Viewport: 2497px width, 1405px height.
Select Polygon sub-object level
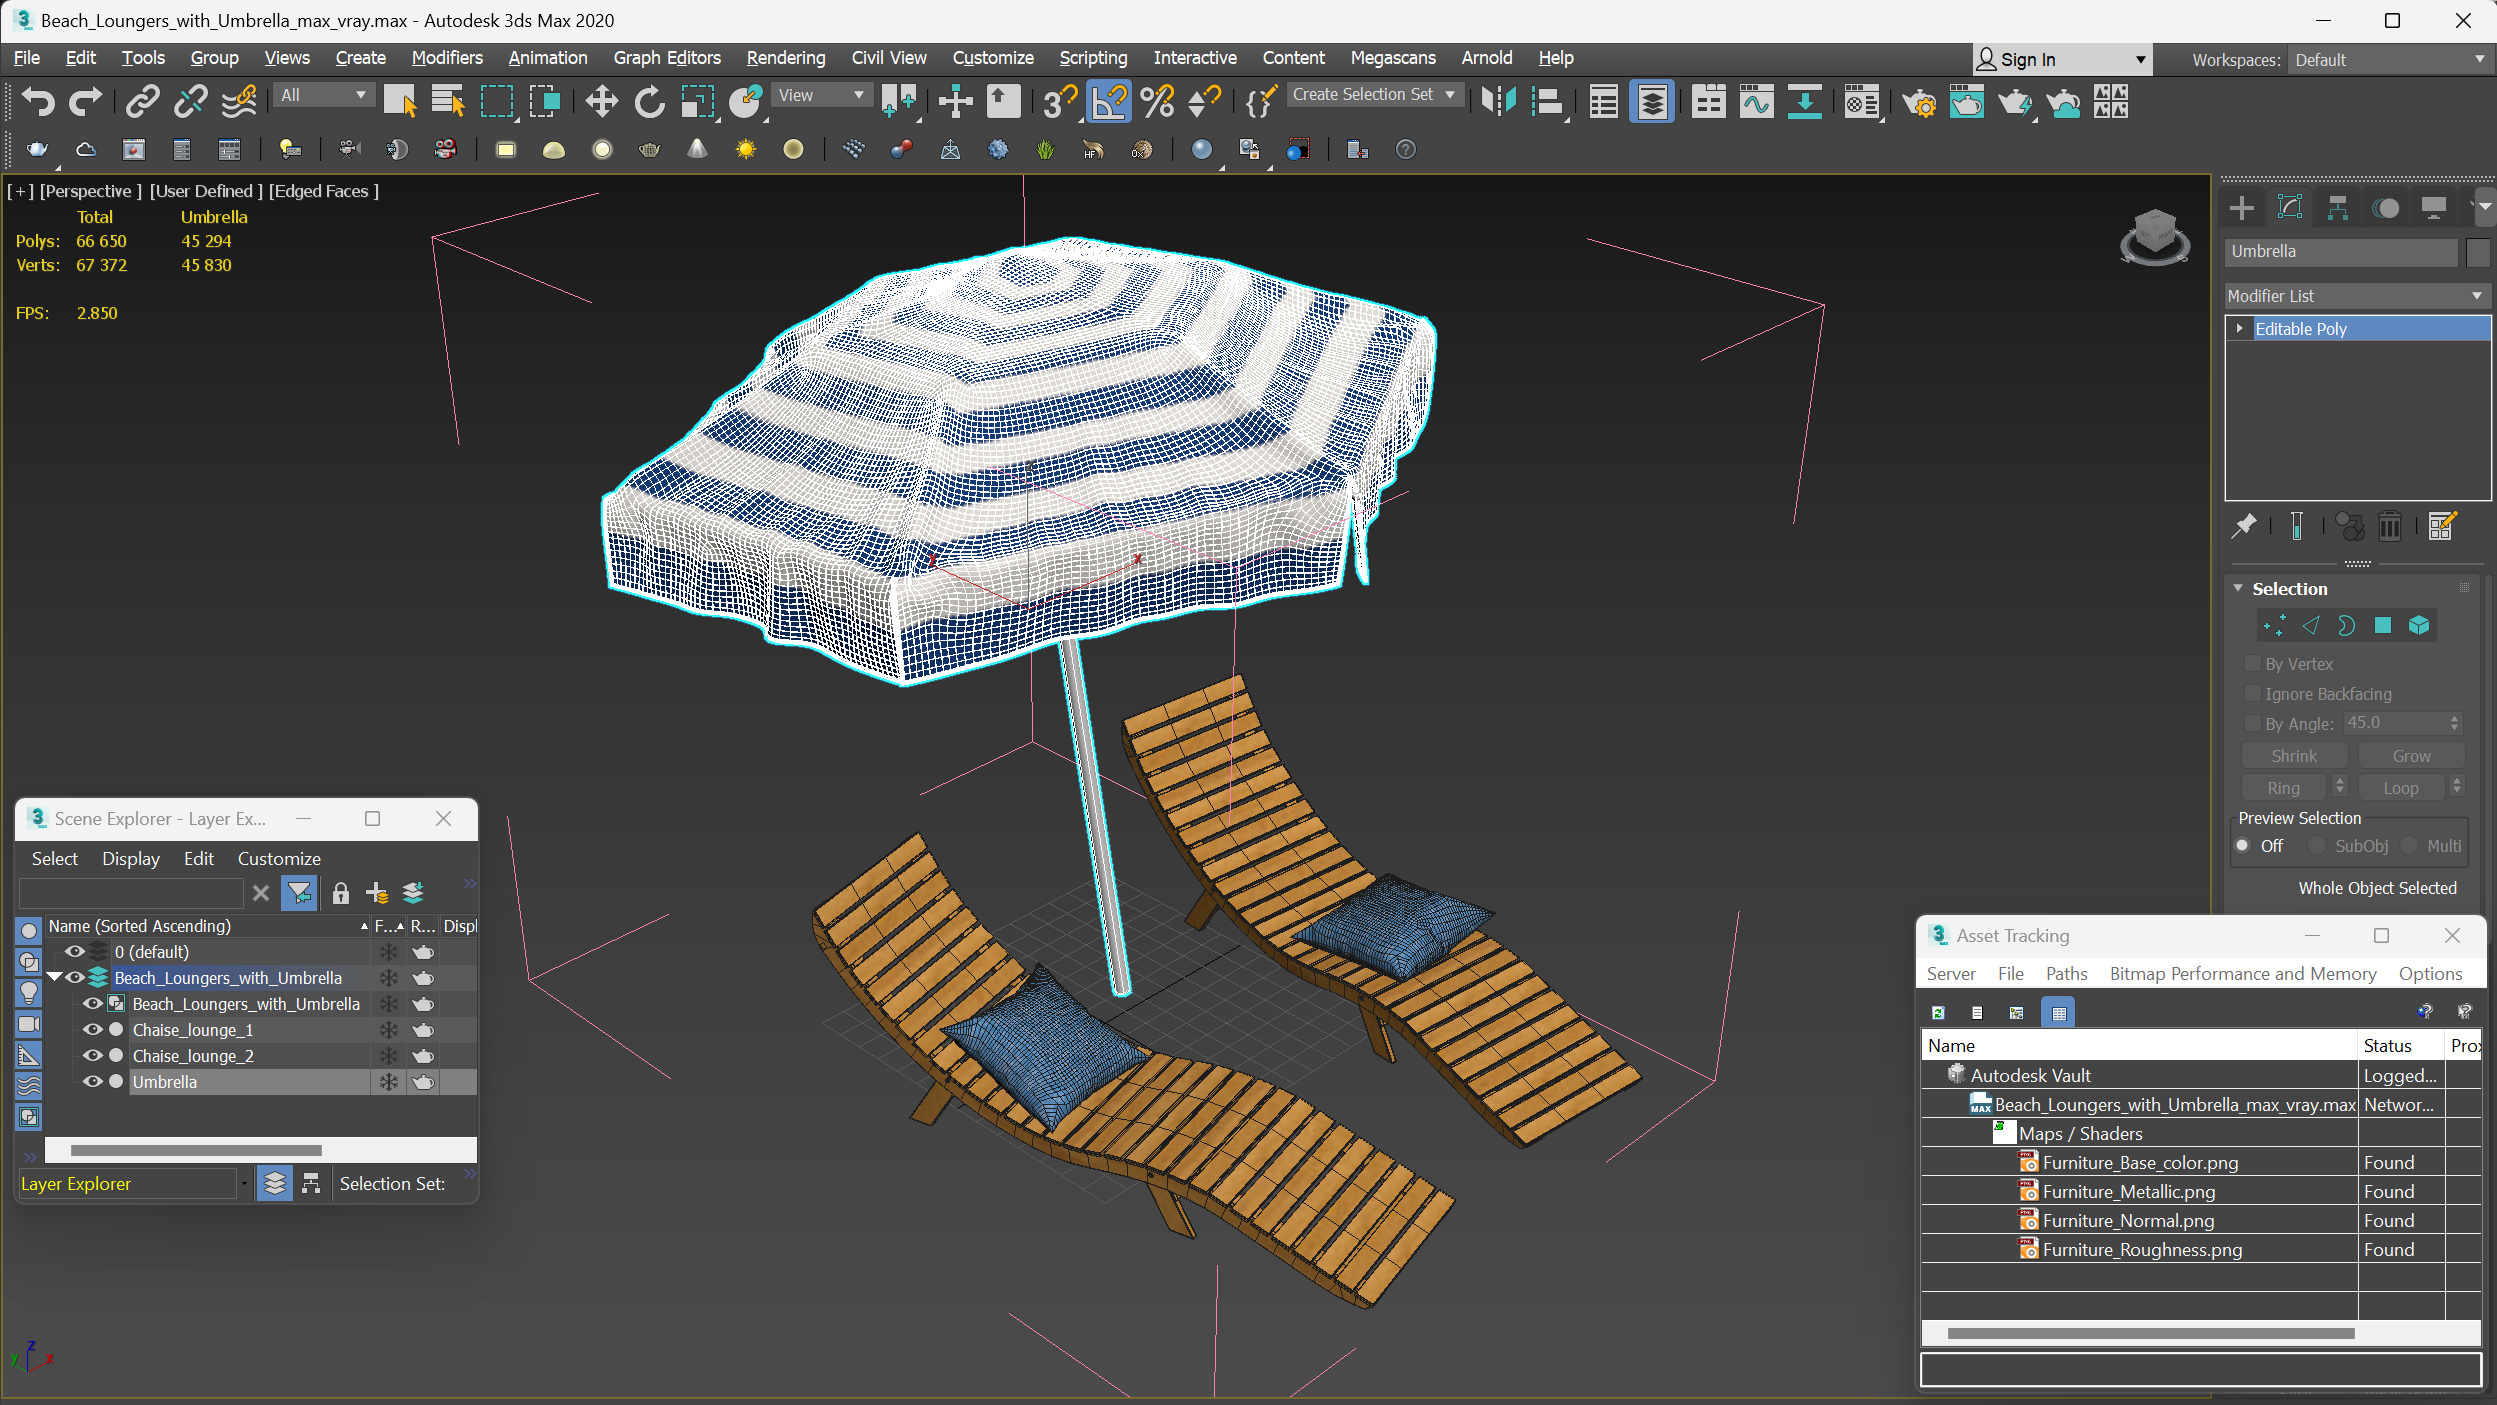pos(2383,625)
